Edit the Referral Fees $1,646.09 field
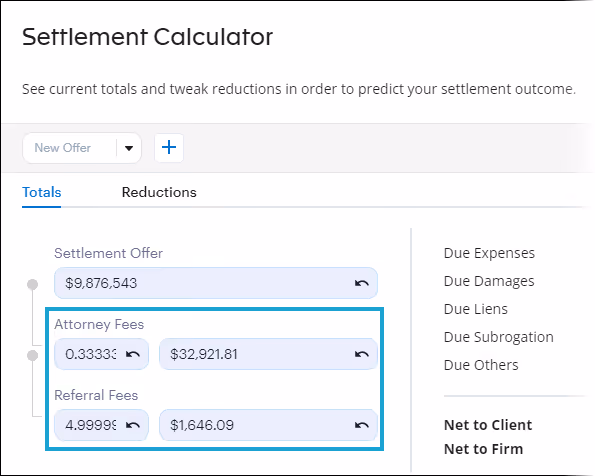Screen dimensions: 595x476 click(x=268, y=425)
